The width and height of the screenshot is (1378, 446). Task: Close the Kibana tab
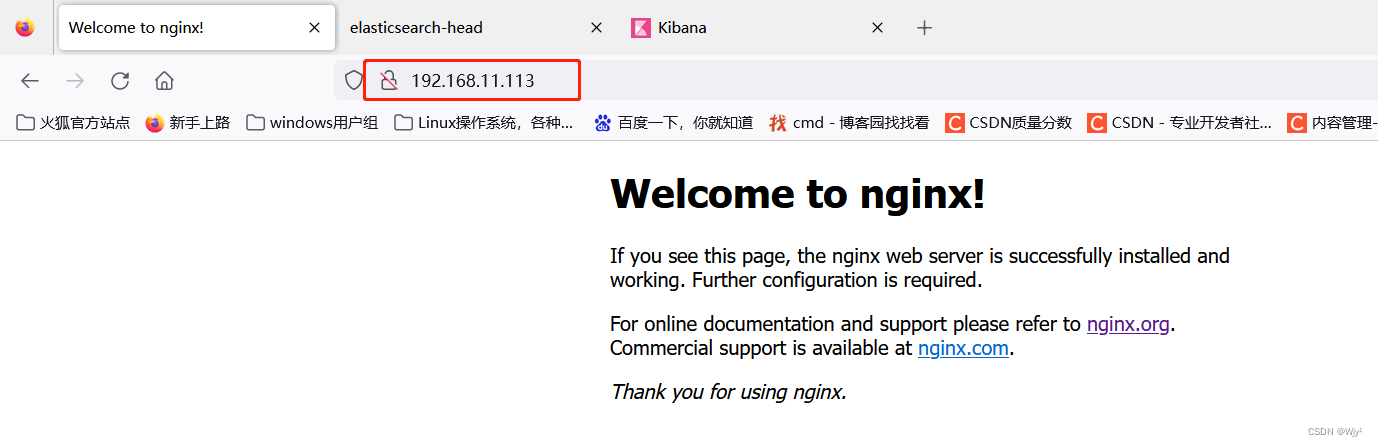click(877, 28)
